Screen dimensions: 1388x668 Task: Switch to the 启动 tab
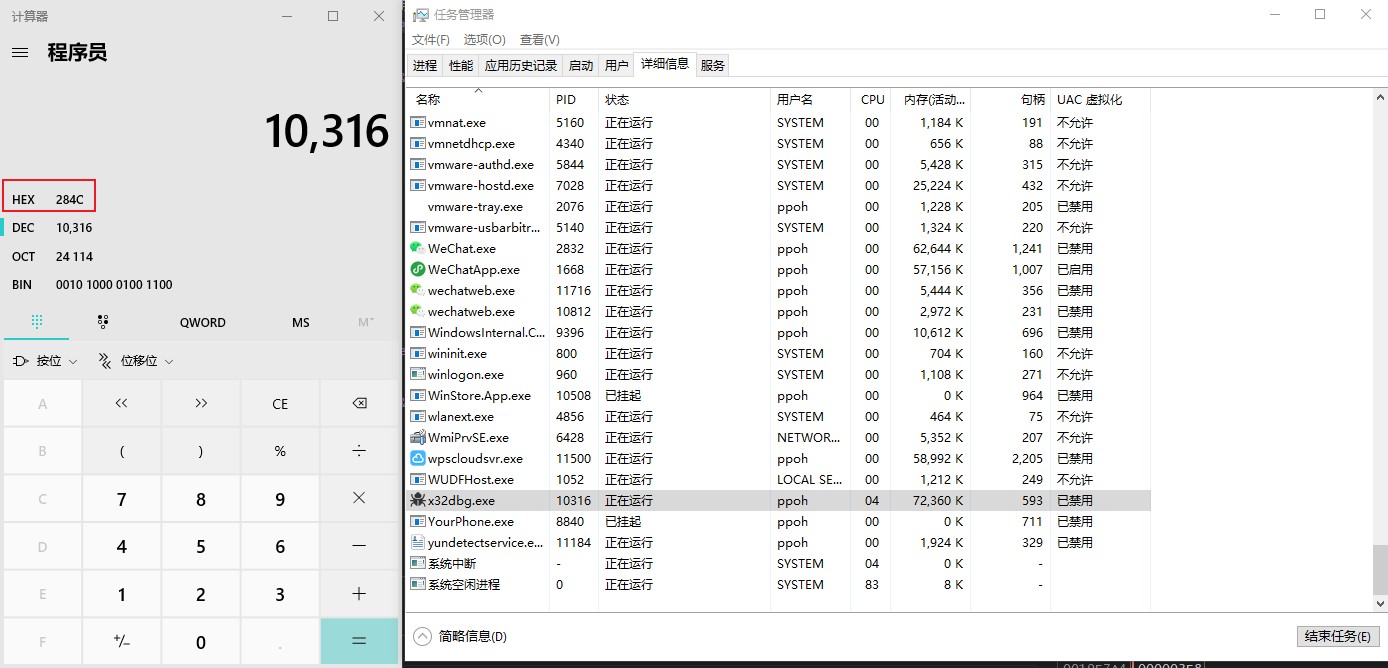coord(581,66)
